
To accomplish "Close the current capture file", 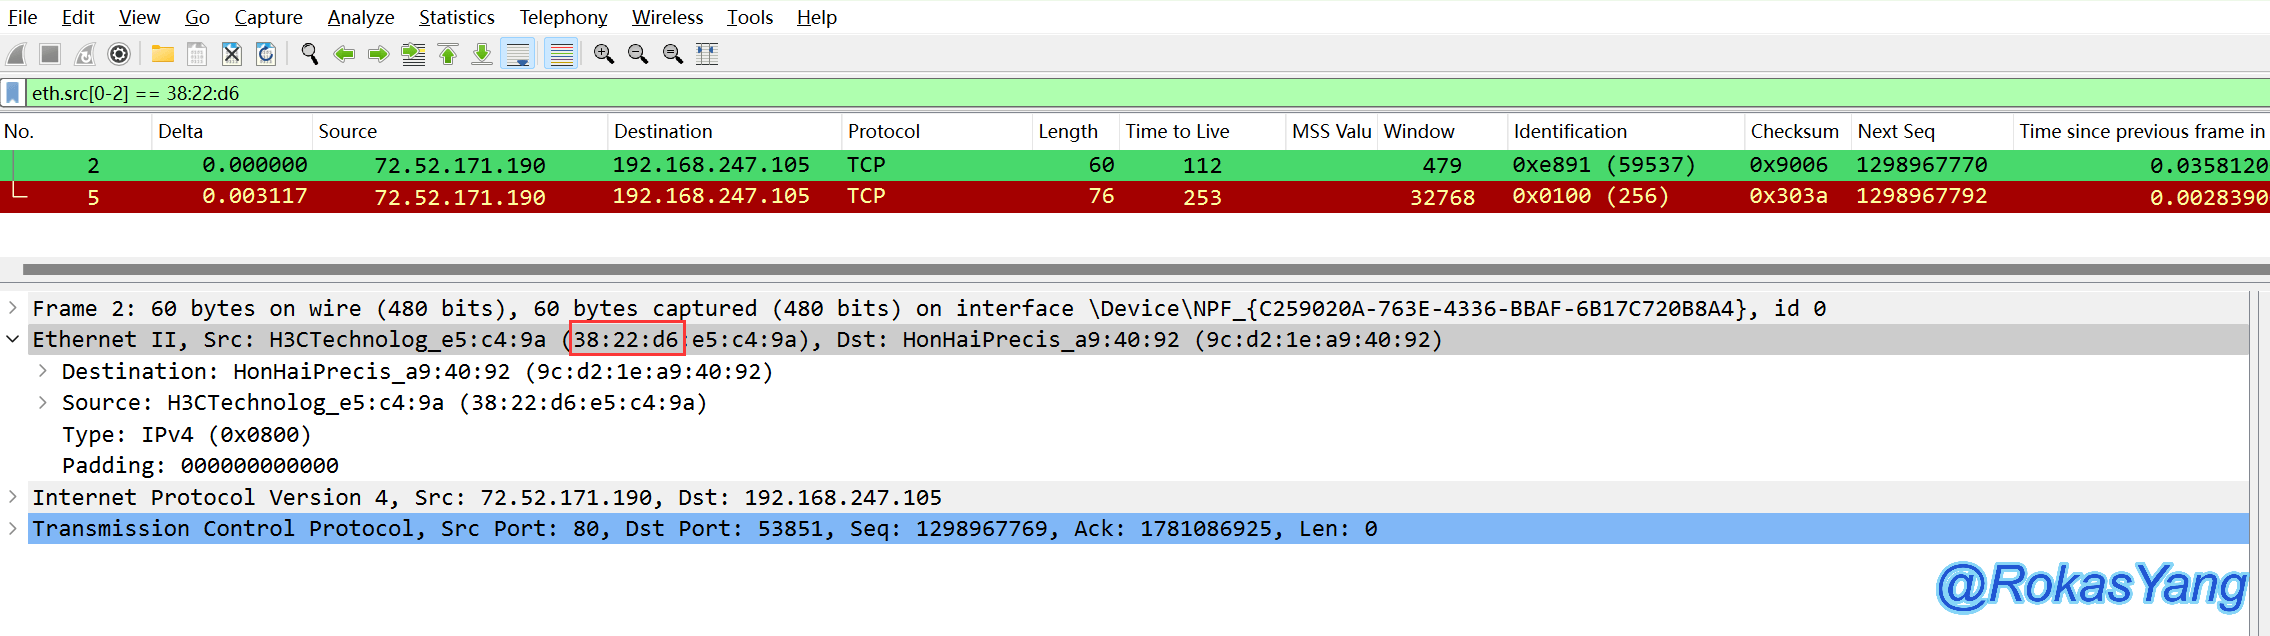I will 231,54.
